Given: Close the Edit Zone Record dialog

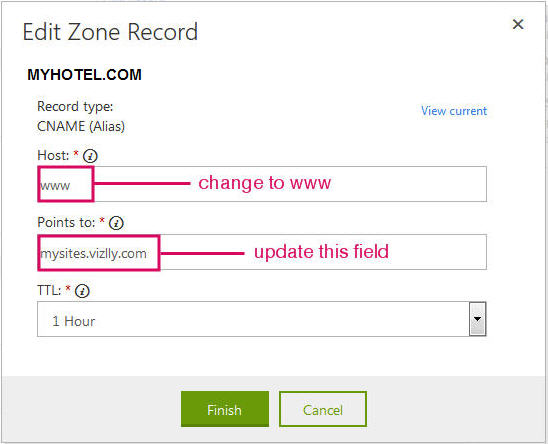Looking at the screenshot, I should (518, 24).
